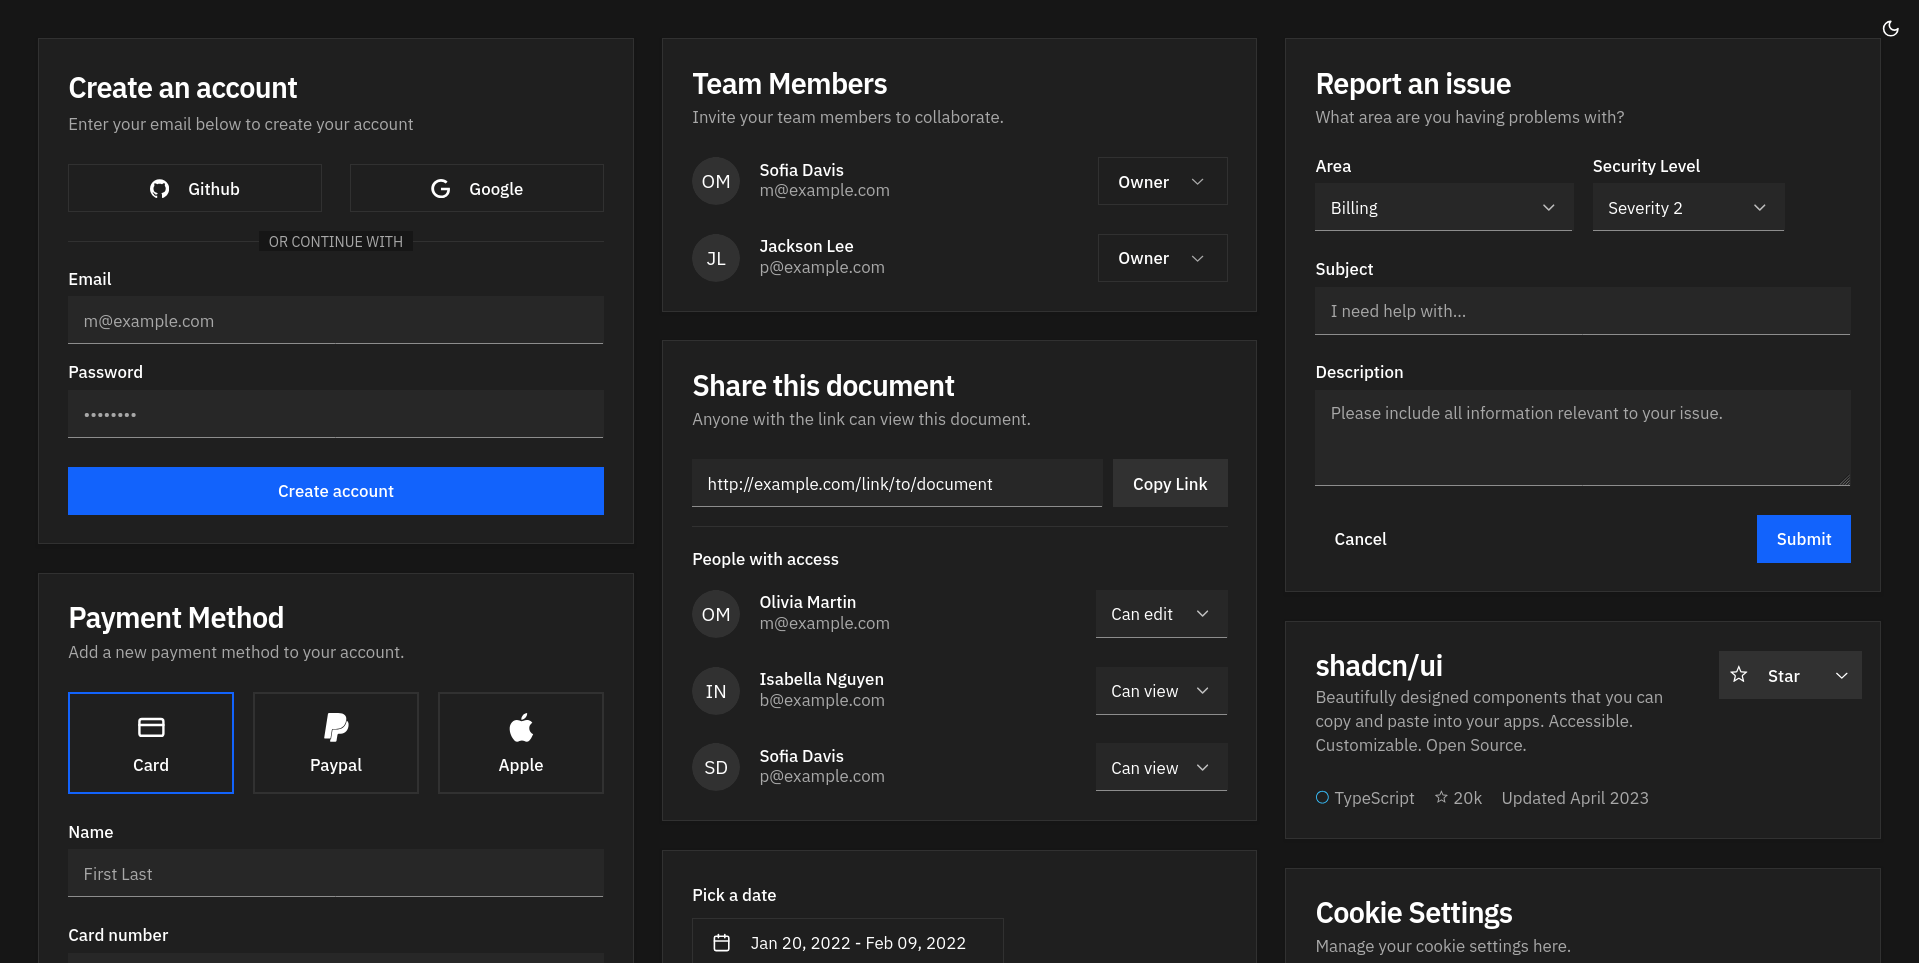Focus the Subject input field
Image resolution: width=1920 pixels, height=963 pixels.
click(x=1583, y=311)
